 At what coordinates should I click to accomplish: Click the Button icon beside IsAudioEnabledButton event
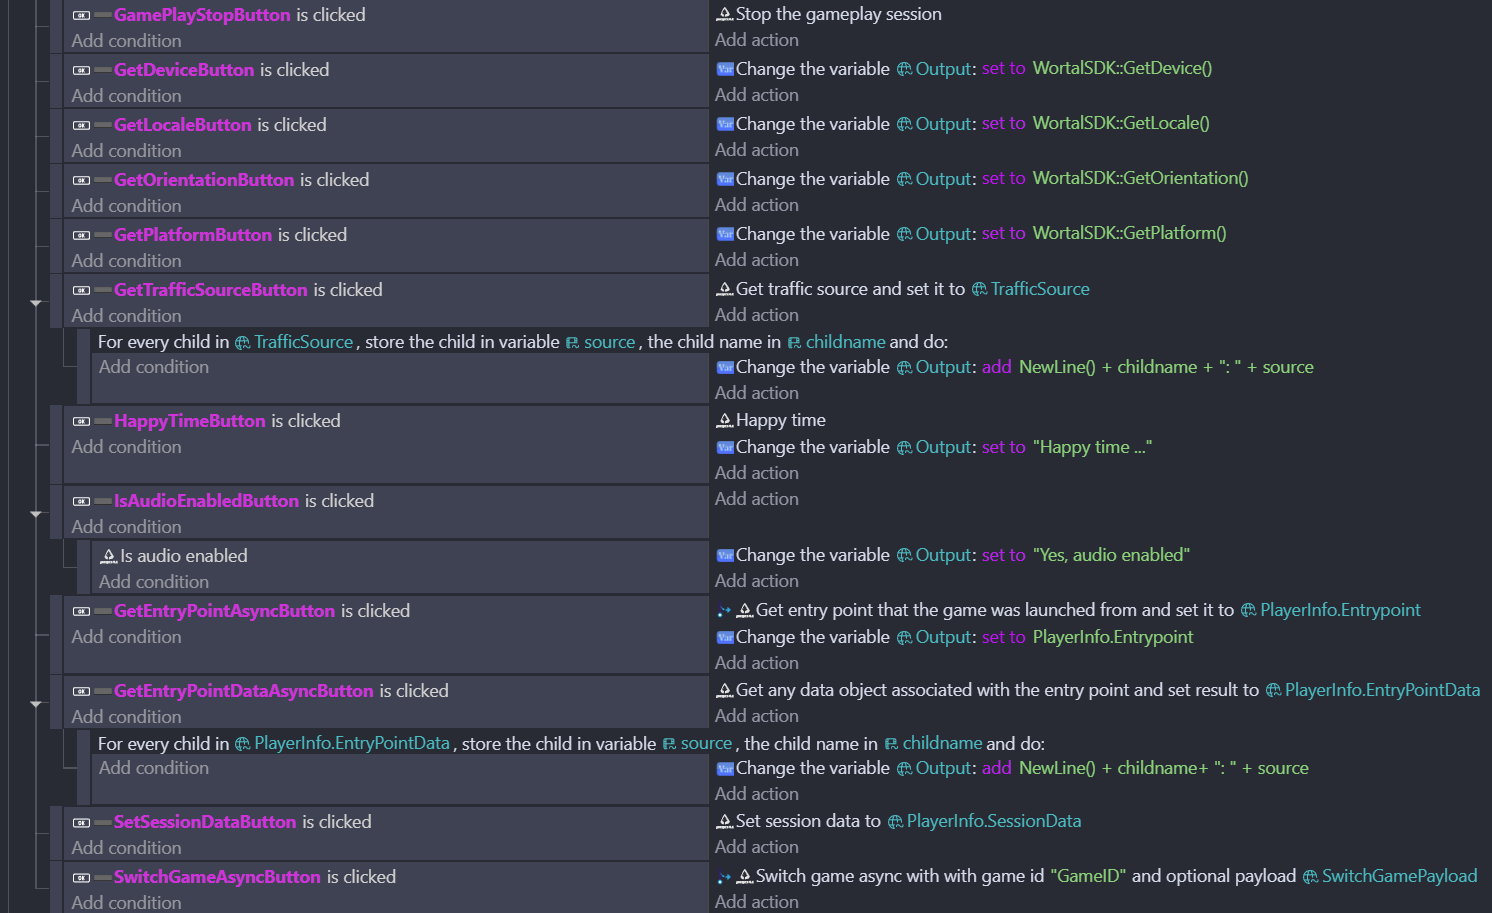[81, 500]
